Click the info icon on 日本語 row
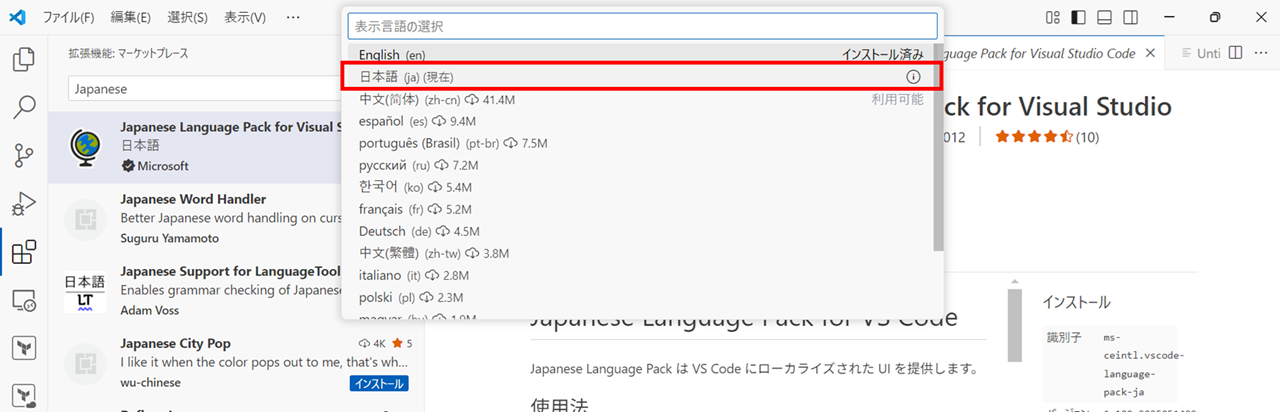 coord(913,77)
